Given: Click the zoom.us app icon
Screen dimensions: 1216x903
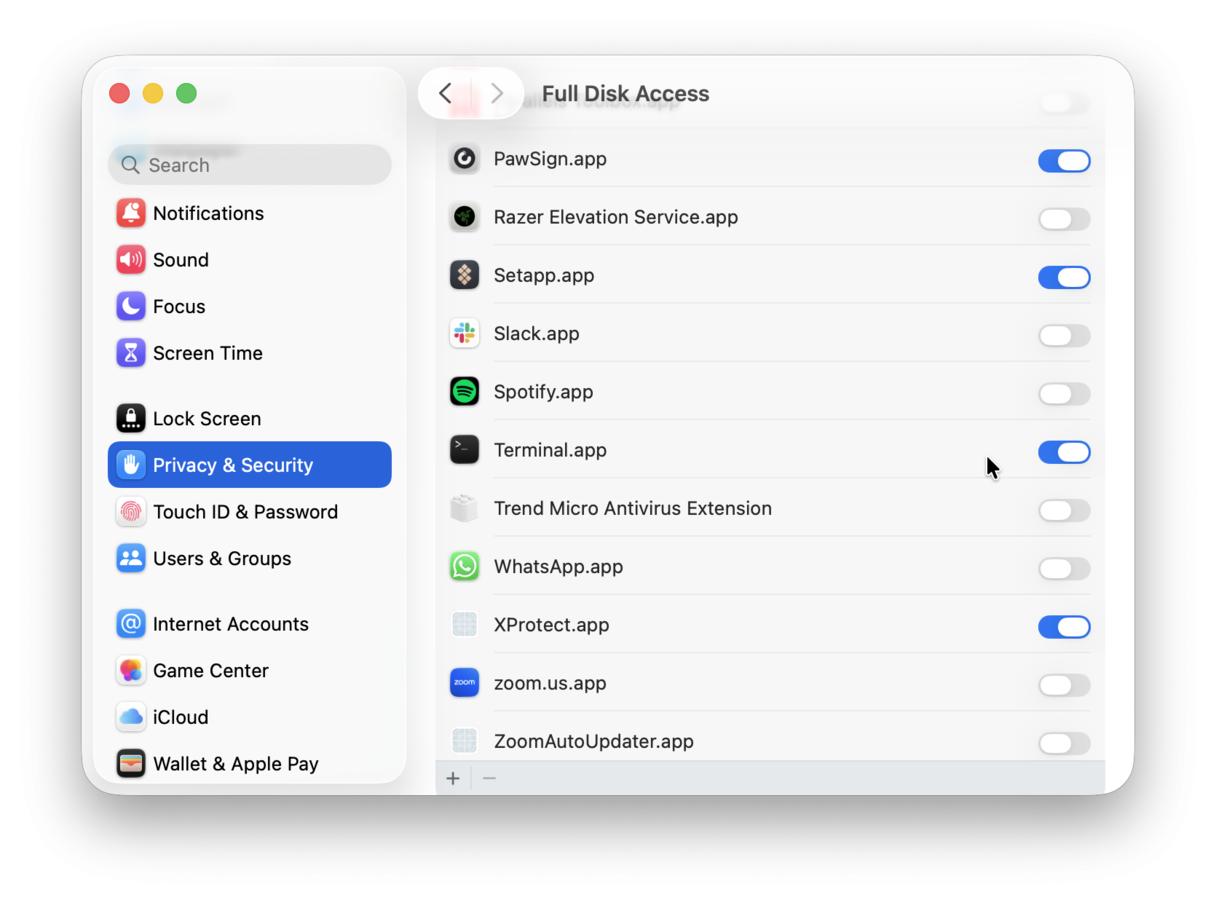Looking at the screenshot, I should point(464,683).
